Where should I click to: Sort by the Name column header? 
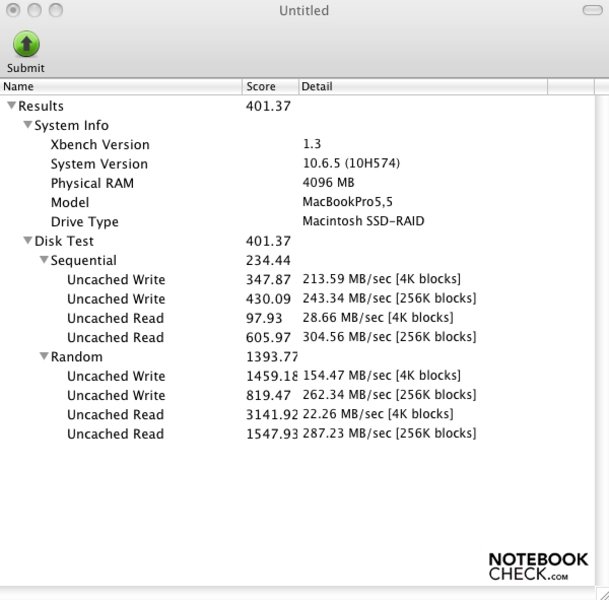pyautogui.click(x=121, y=86)
